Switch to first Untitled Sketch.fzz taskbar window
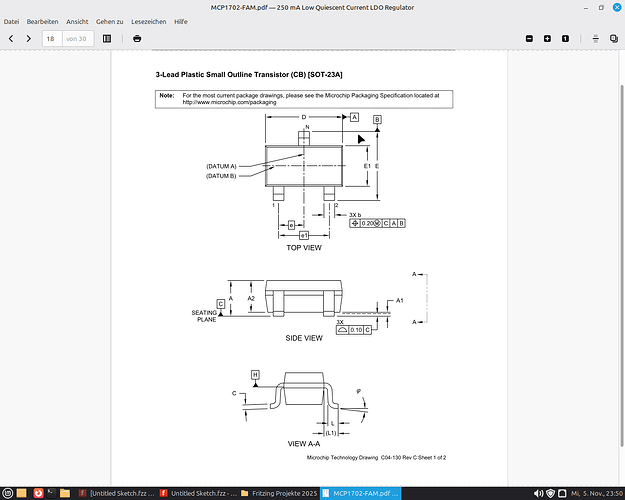625x500 pixels. point(119,493)
